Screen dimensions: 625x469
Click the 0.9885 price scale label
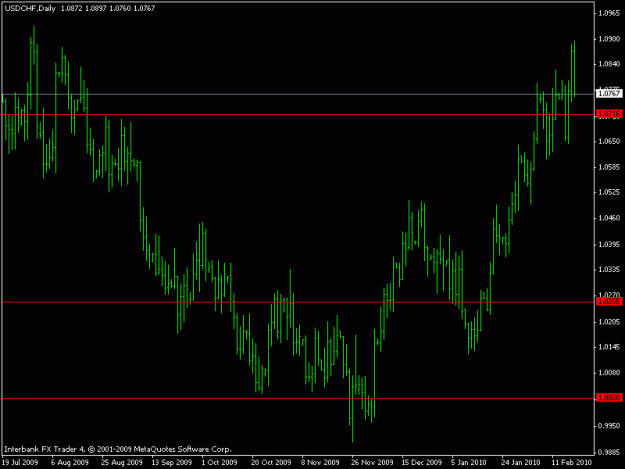tap(609, 452)
